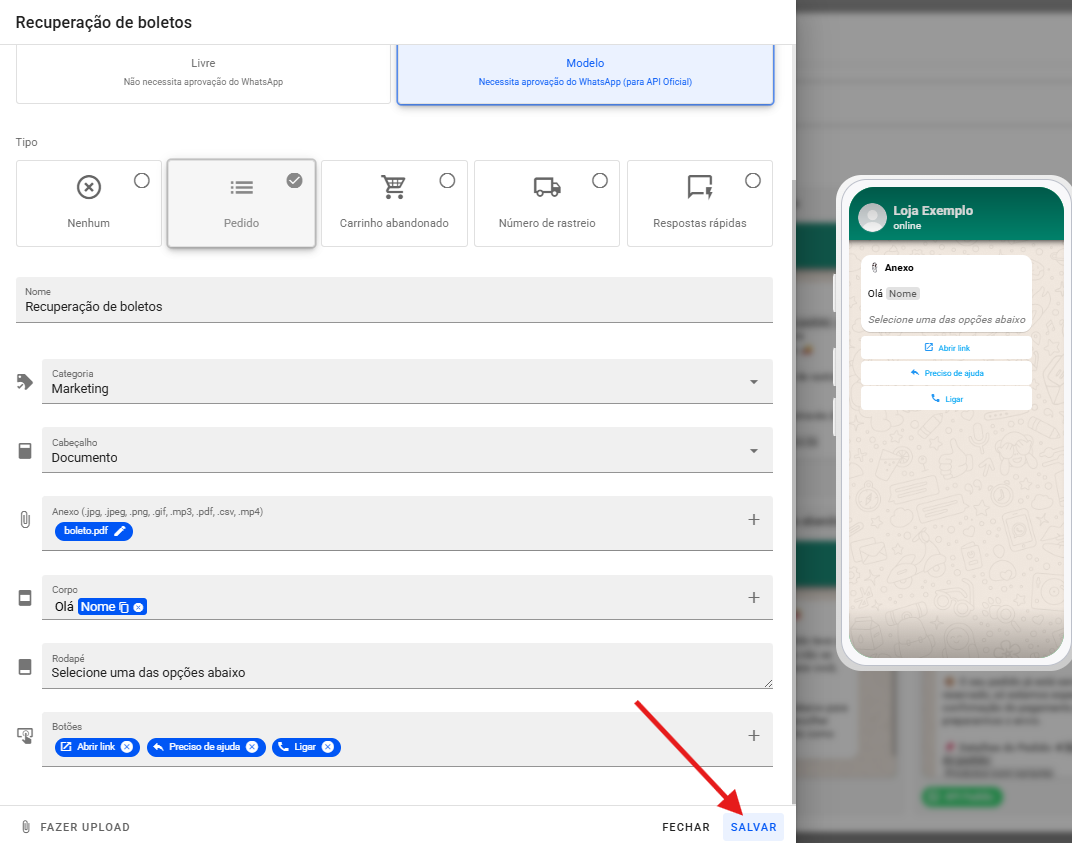Choose Carrinho abandonado type option
This screenshot has height=843, width=1072.
coord(447,181)
